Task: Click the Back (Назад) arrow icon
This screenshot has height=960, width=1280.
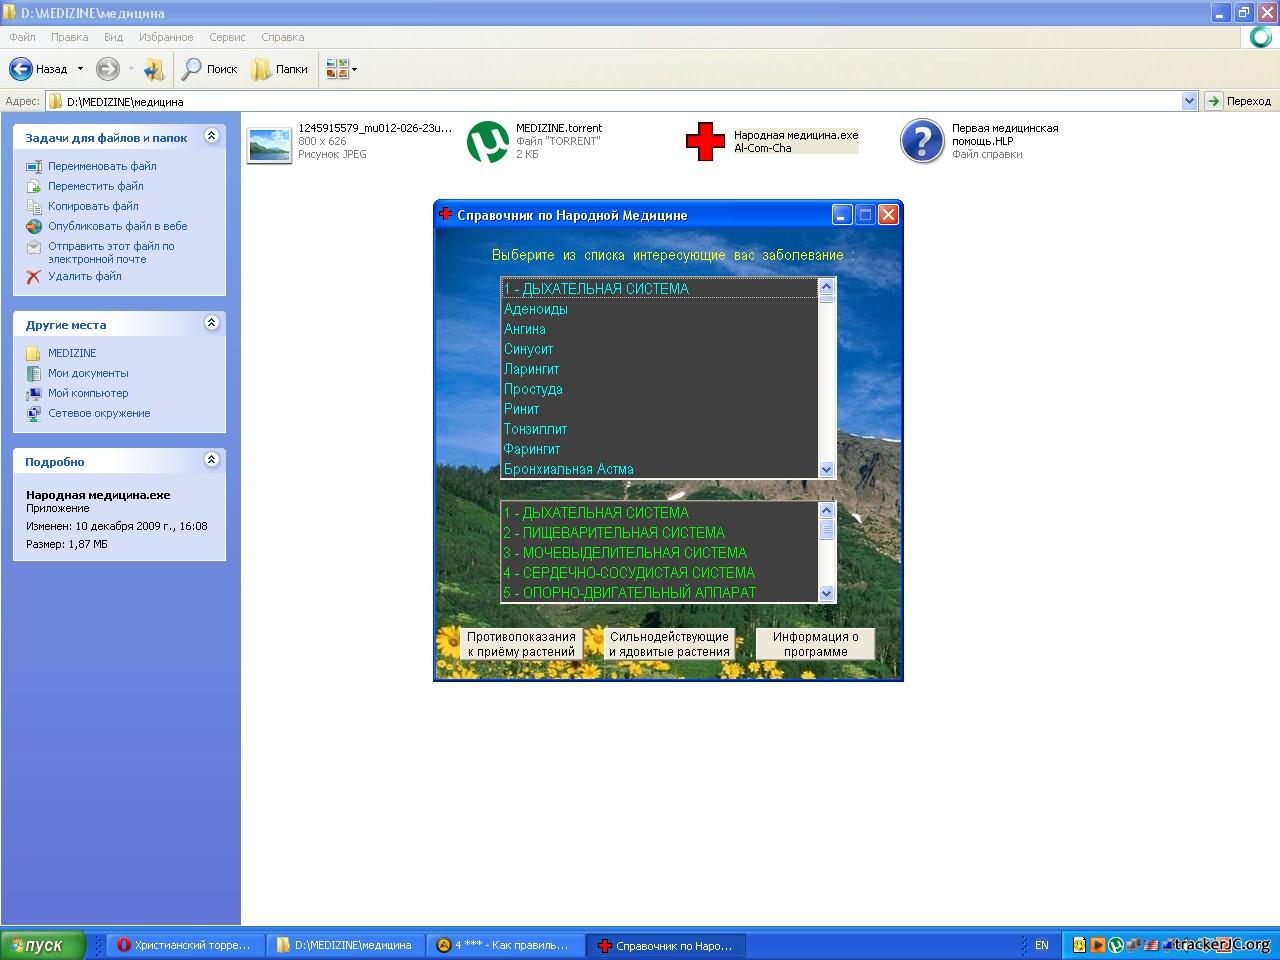Action: point(21,69)
